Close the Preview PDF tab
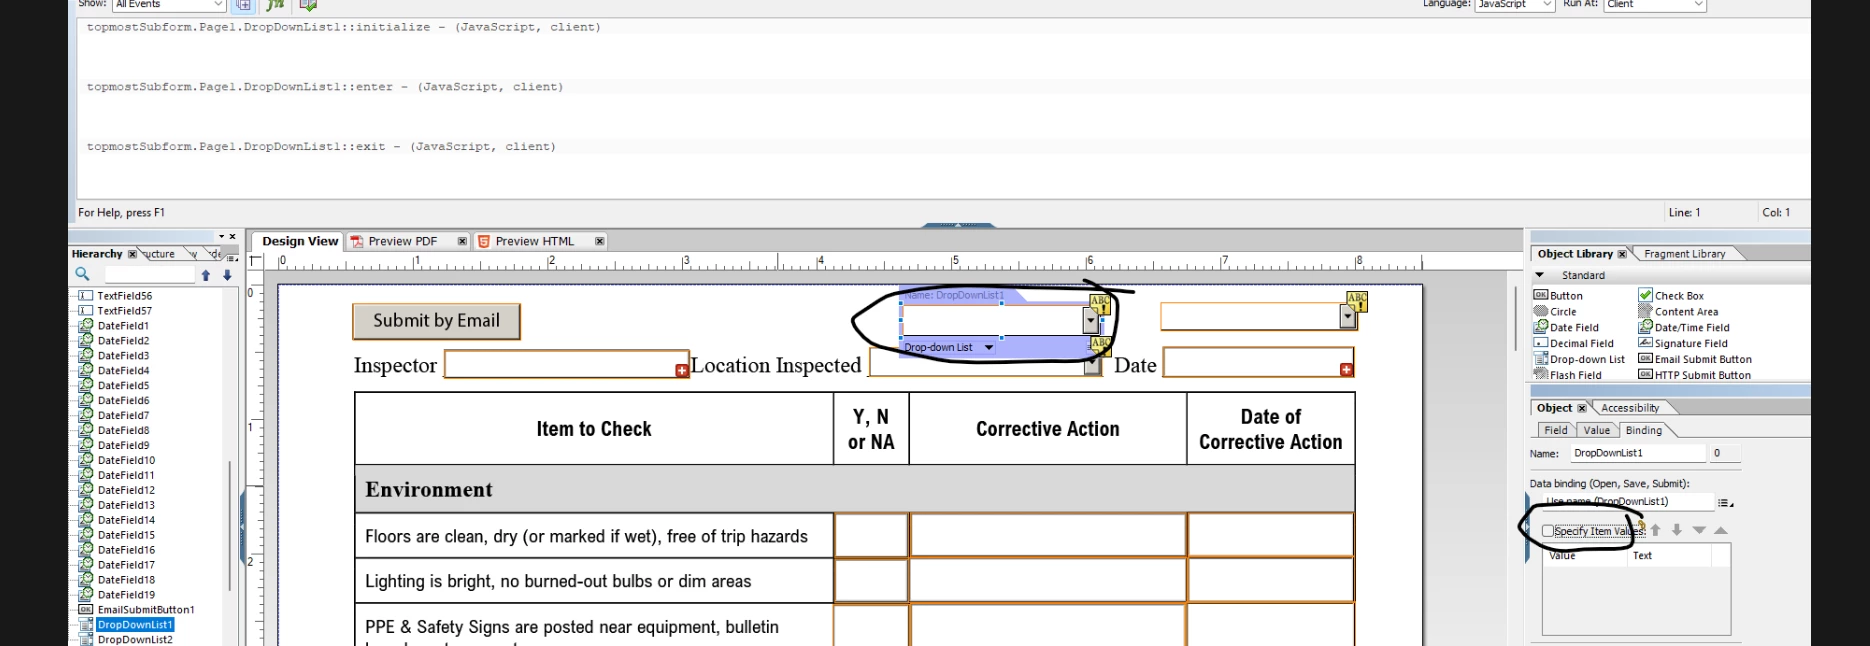This screenshot has width=1870, height=646. (462, 241)
